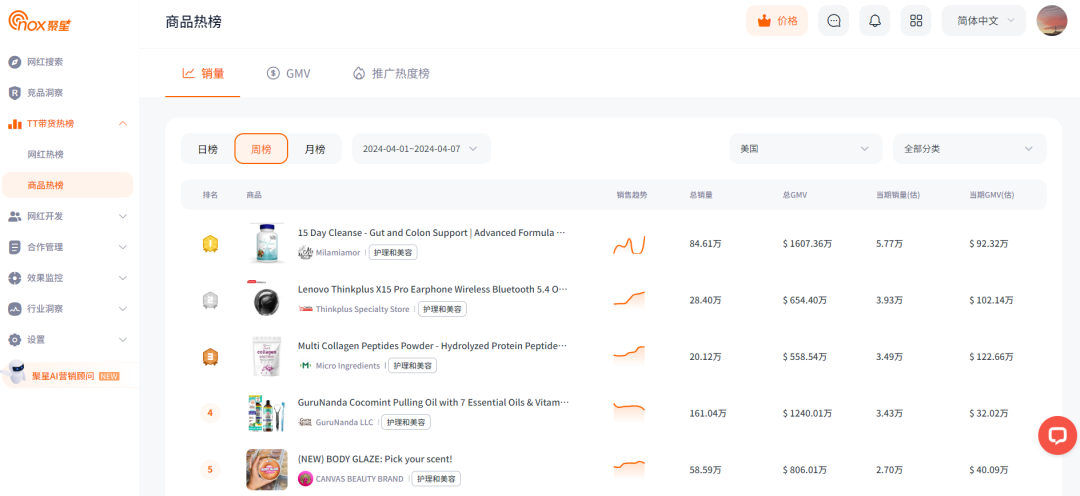Collapse the TT带货热榜 sidebar section
This screenshot has height=496, width=1080.
(123, 124)
